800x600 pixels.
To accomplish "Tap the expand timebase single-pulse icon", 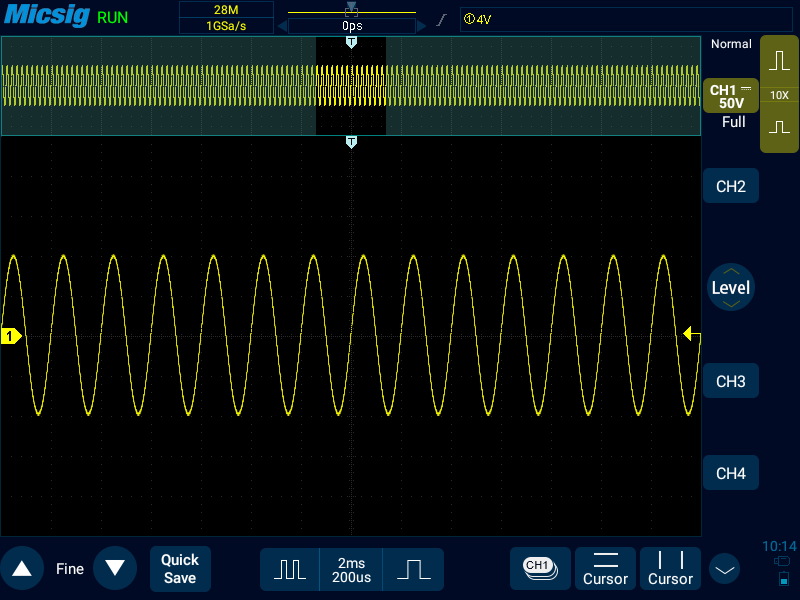I will pyautogui.click(x=413, y=569).
